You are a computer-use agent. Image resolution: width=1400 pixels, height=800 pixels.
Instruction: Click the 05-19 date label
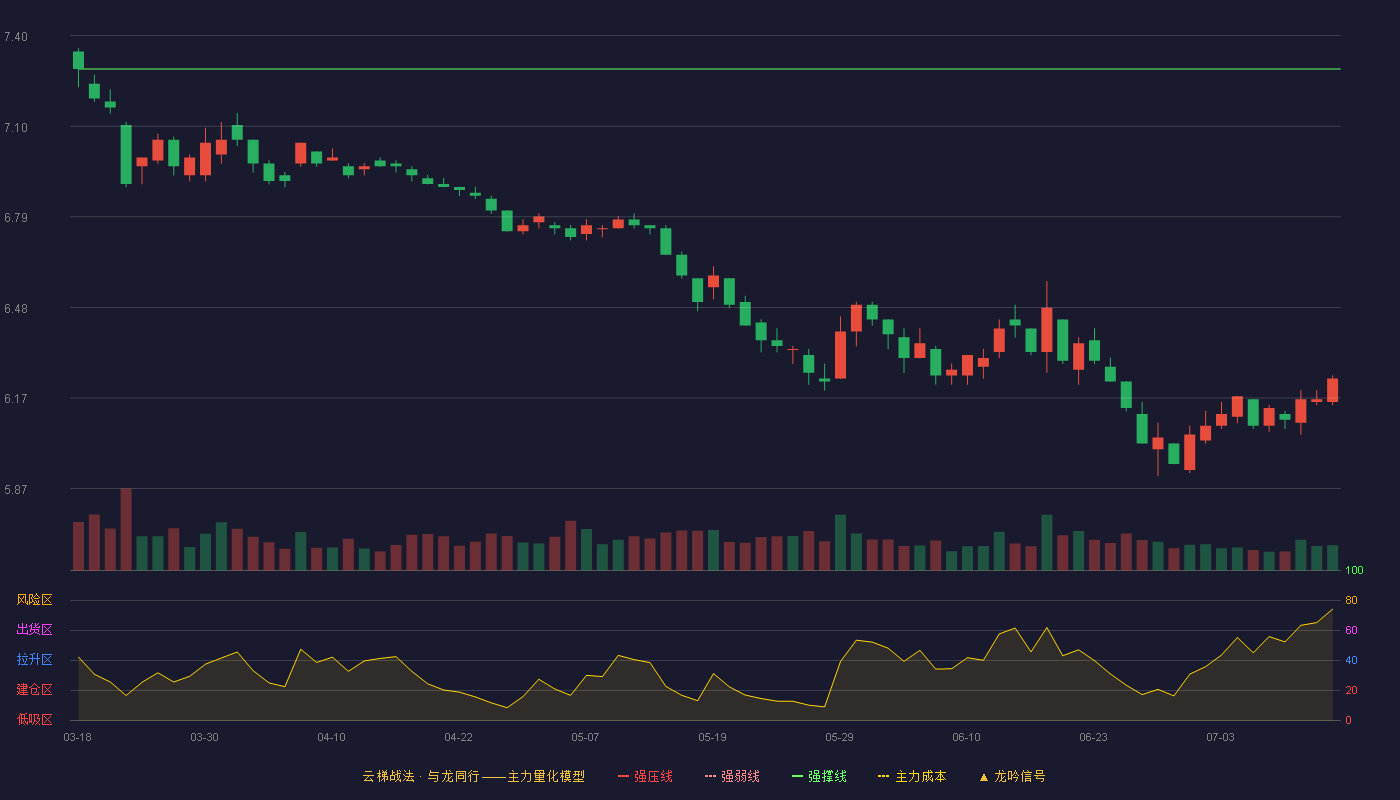click(x=712, y=737)
